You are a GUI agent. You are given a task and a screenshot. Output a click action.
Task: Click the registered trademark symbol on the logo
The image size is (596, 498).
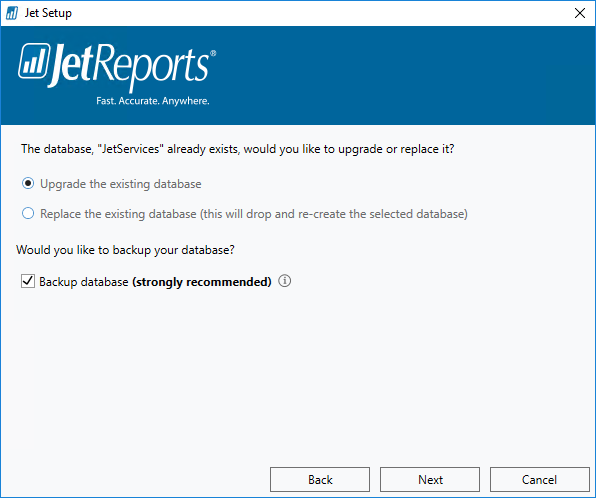[213, 53]
